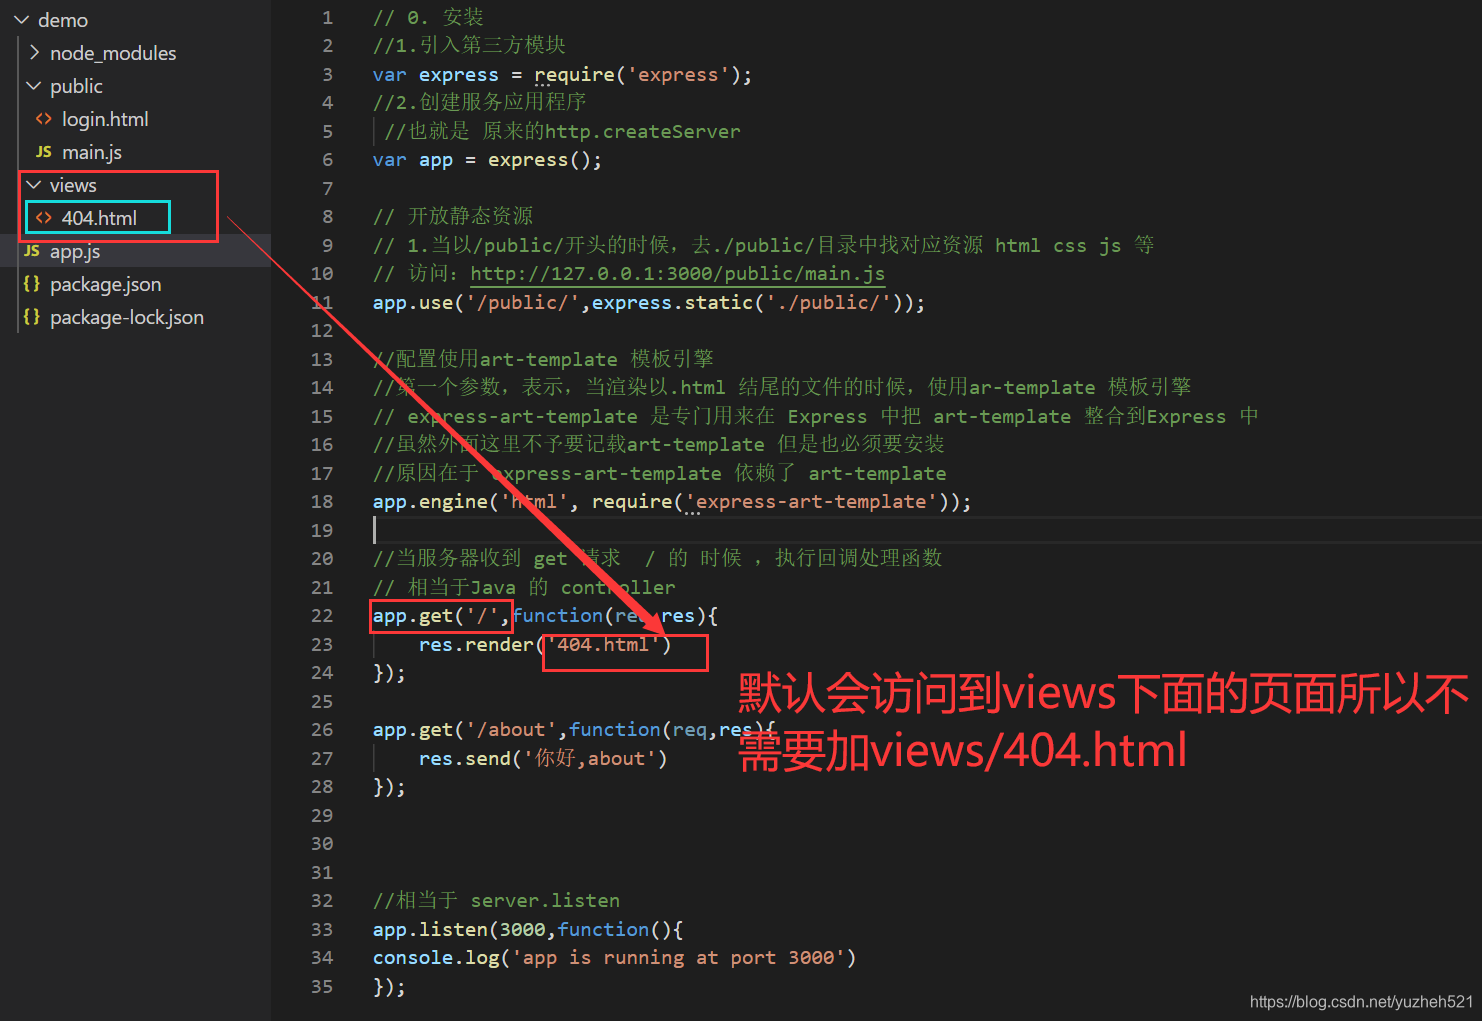This screenshot has width=1482, height=1021.
Task: Click line number 22 in gutter
Action: 322,616
